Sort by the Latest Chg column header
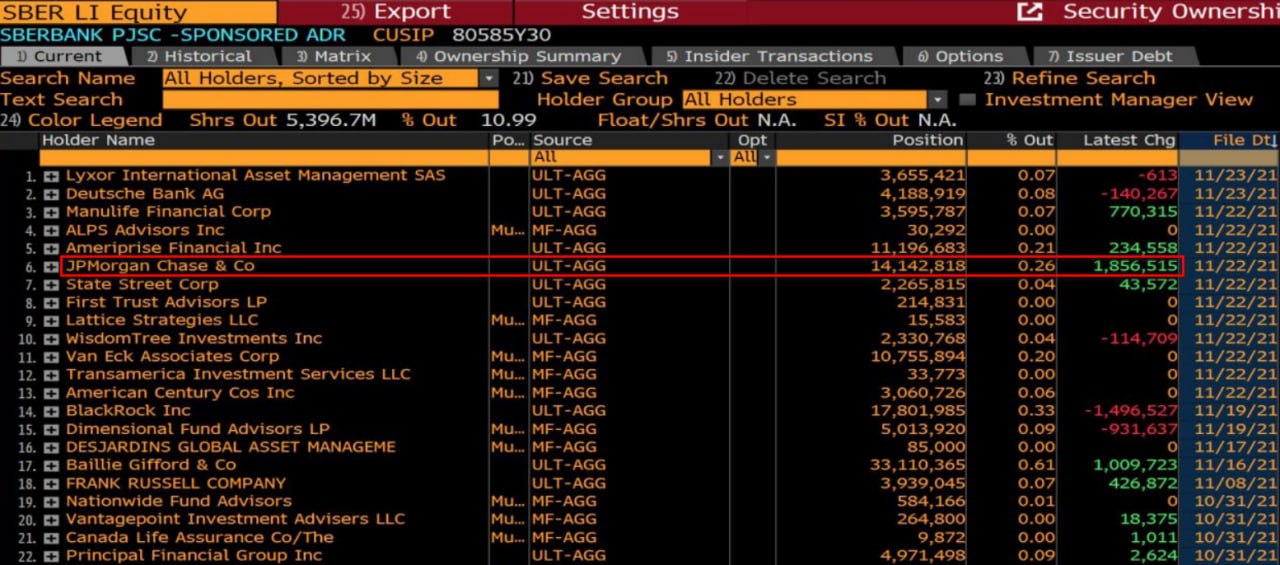This screenshot has width=1280, height=565. click(1130, 140)
